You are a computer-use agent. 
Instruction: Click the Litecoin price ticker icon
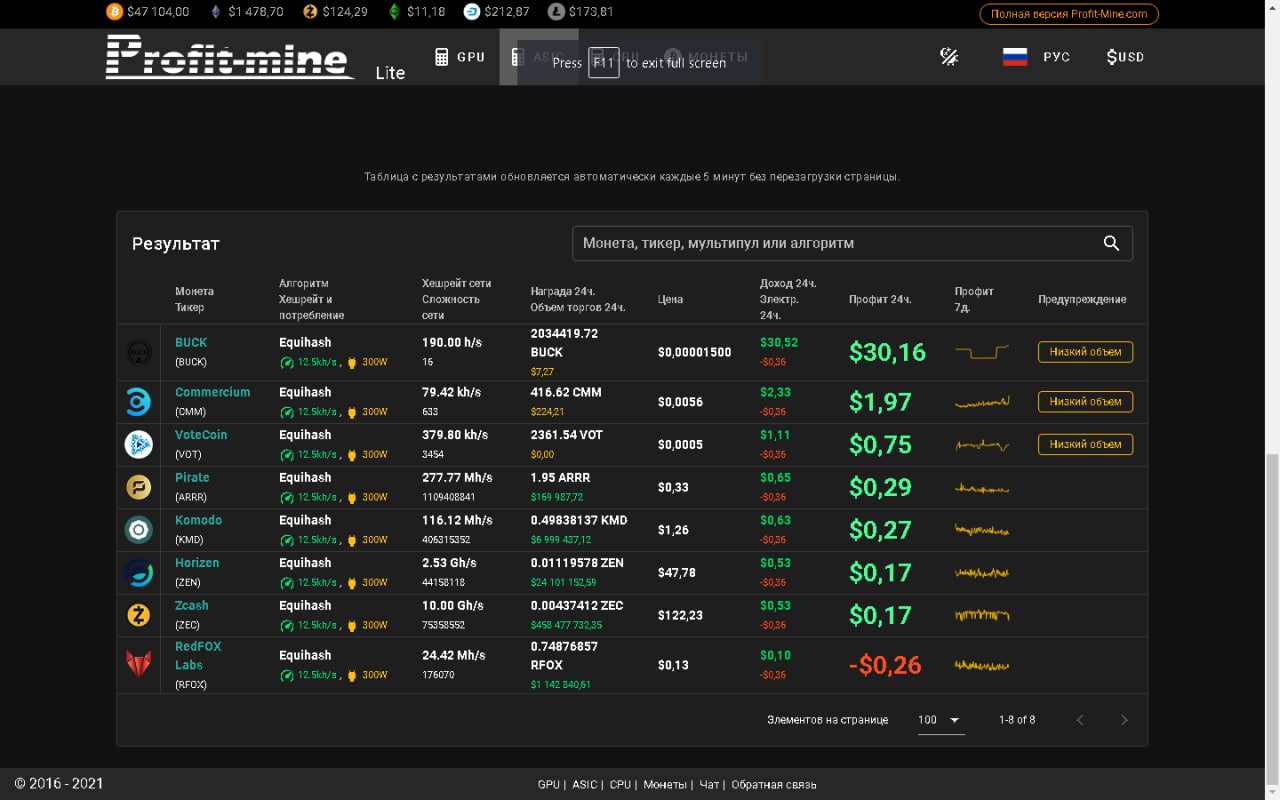(x=556, y=12)
